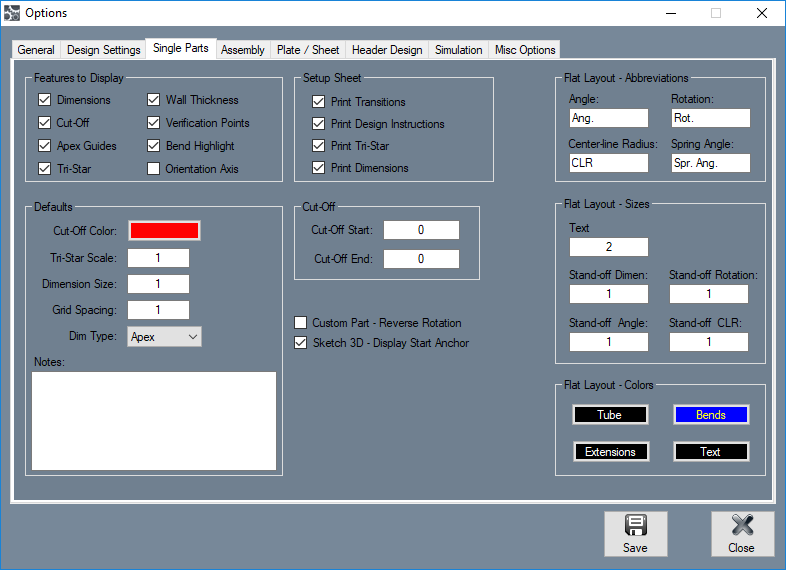The height and width of the screenshot is (570, 786).
Task: Click the Cut-Off Start input field
Action: pos(421,230)
